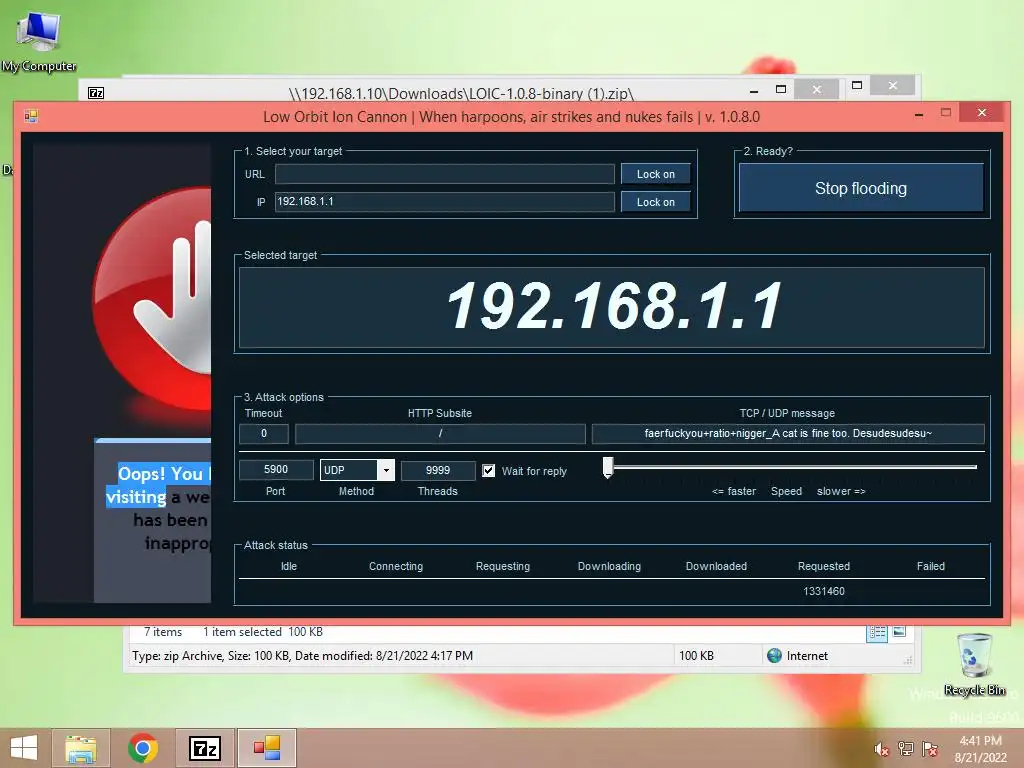
Task: Minimize the 7-Zip archive window
Action: click(x=754, y=91)
